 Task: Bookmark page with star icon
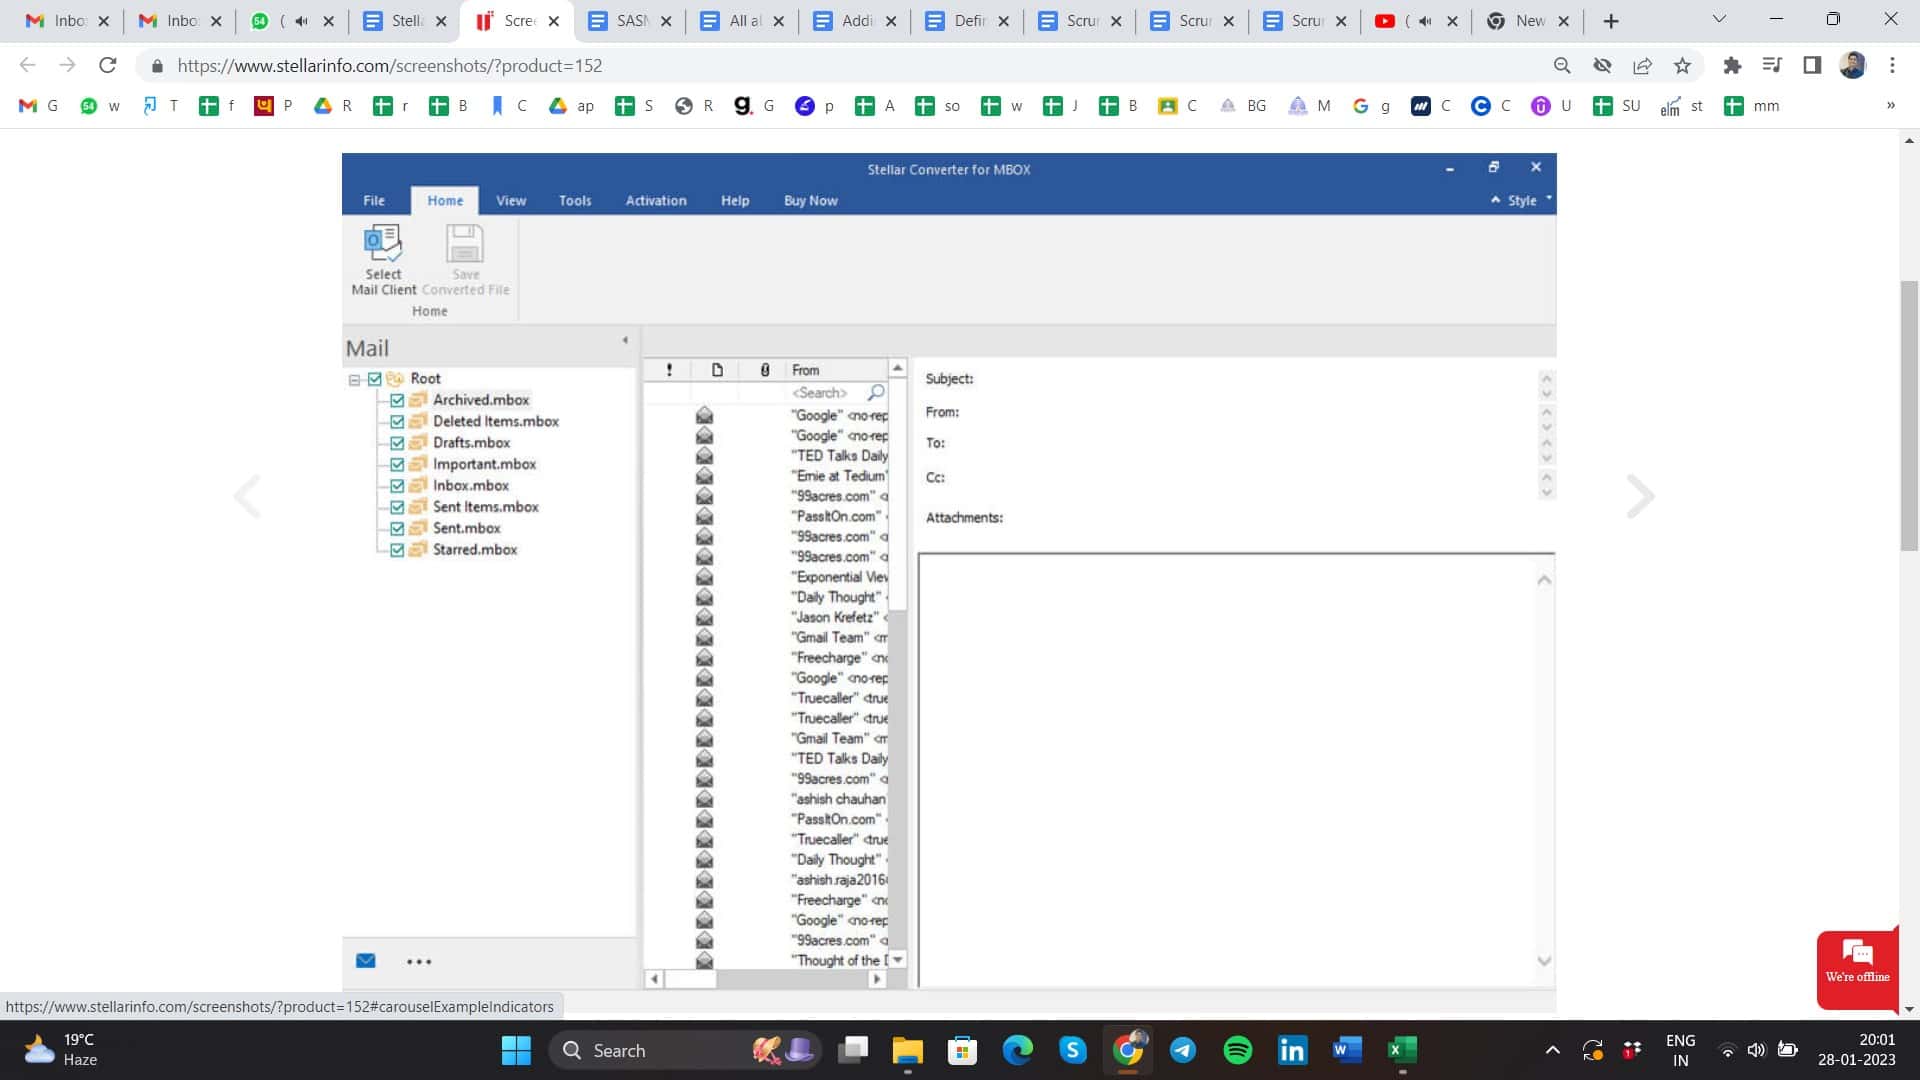click(x=1682, y=66)
